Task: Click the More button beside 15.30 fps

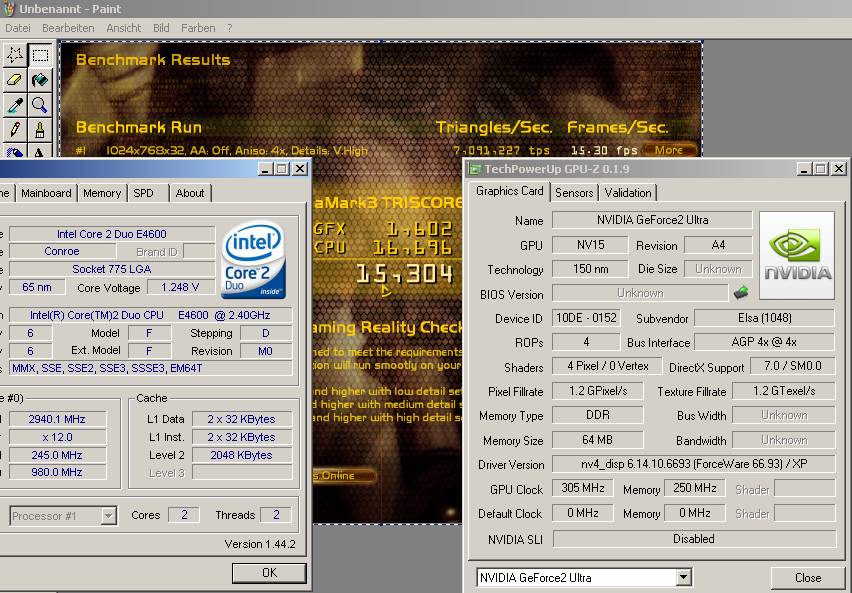Action: point(669,150)
